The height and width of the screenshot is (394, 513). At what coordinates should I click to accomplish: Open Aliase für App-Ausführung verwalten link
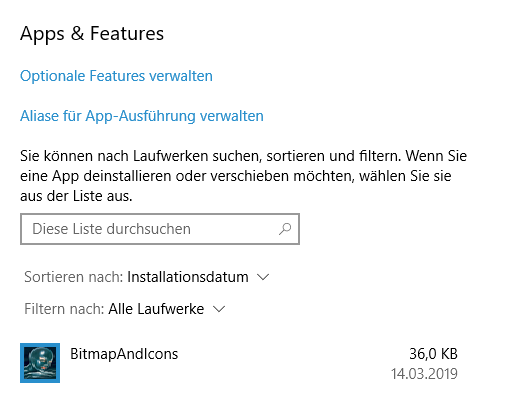click(142, 116)
